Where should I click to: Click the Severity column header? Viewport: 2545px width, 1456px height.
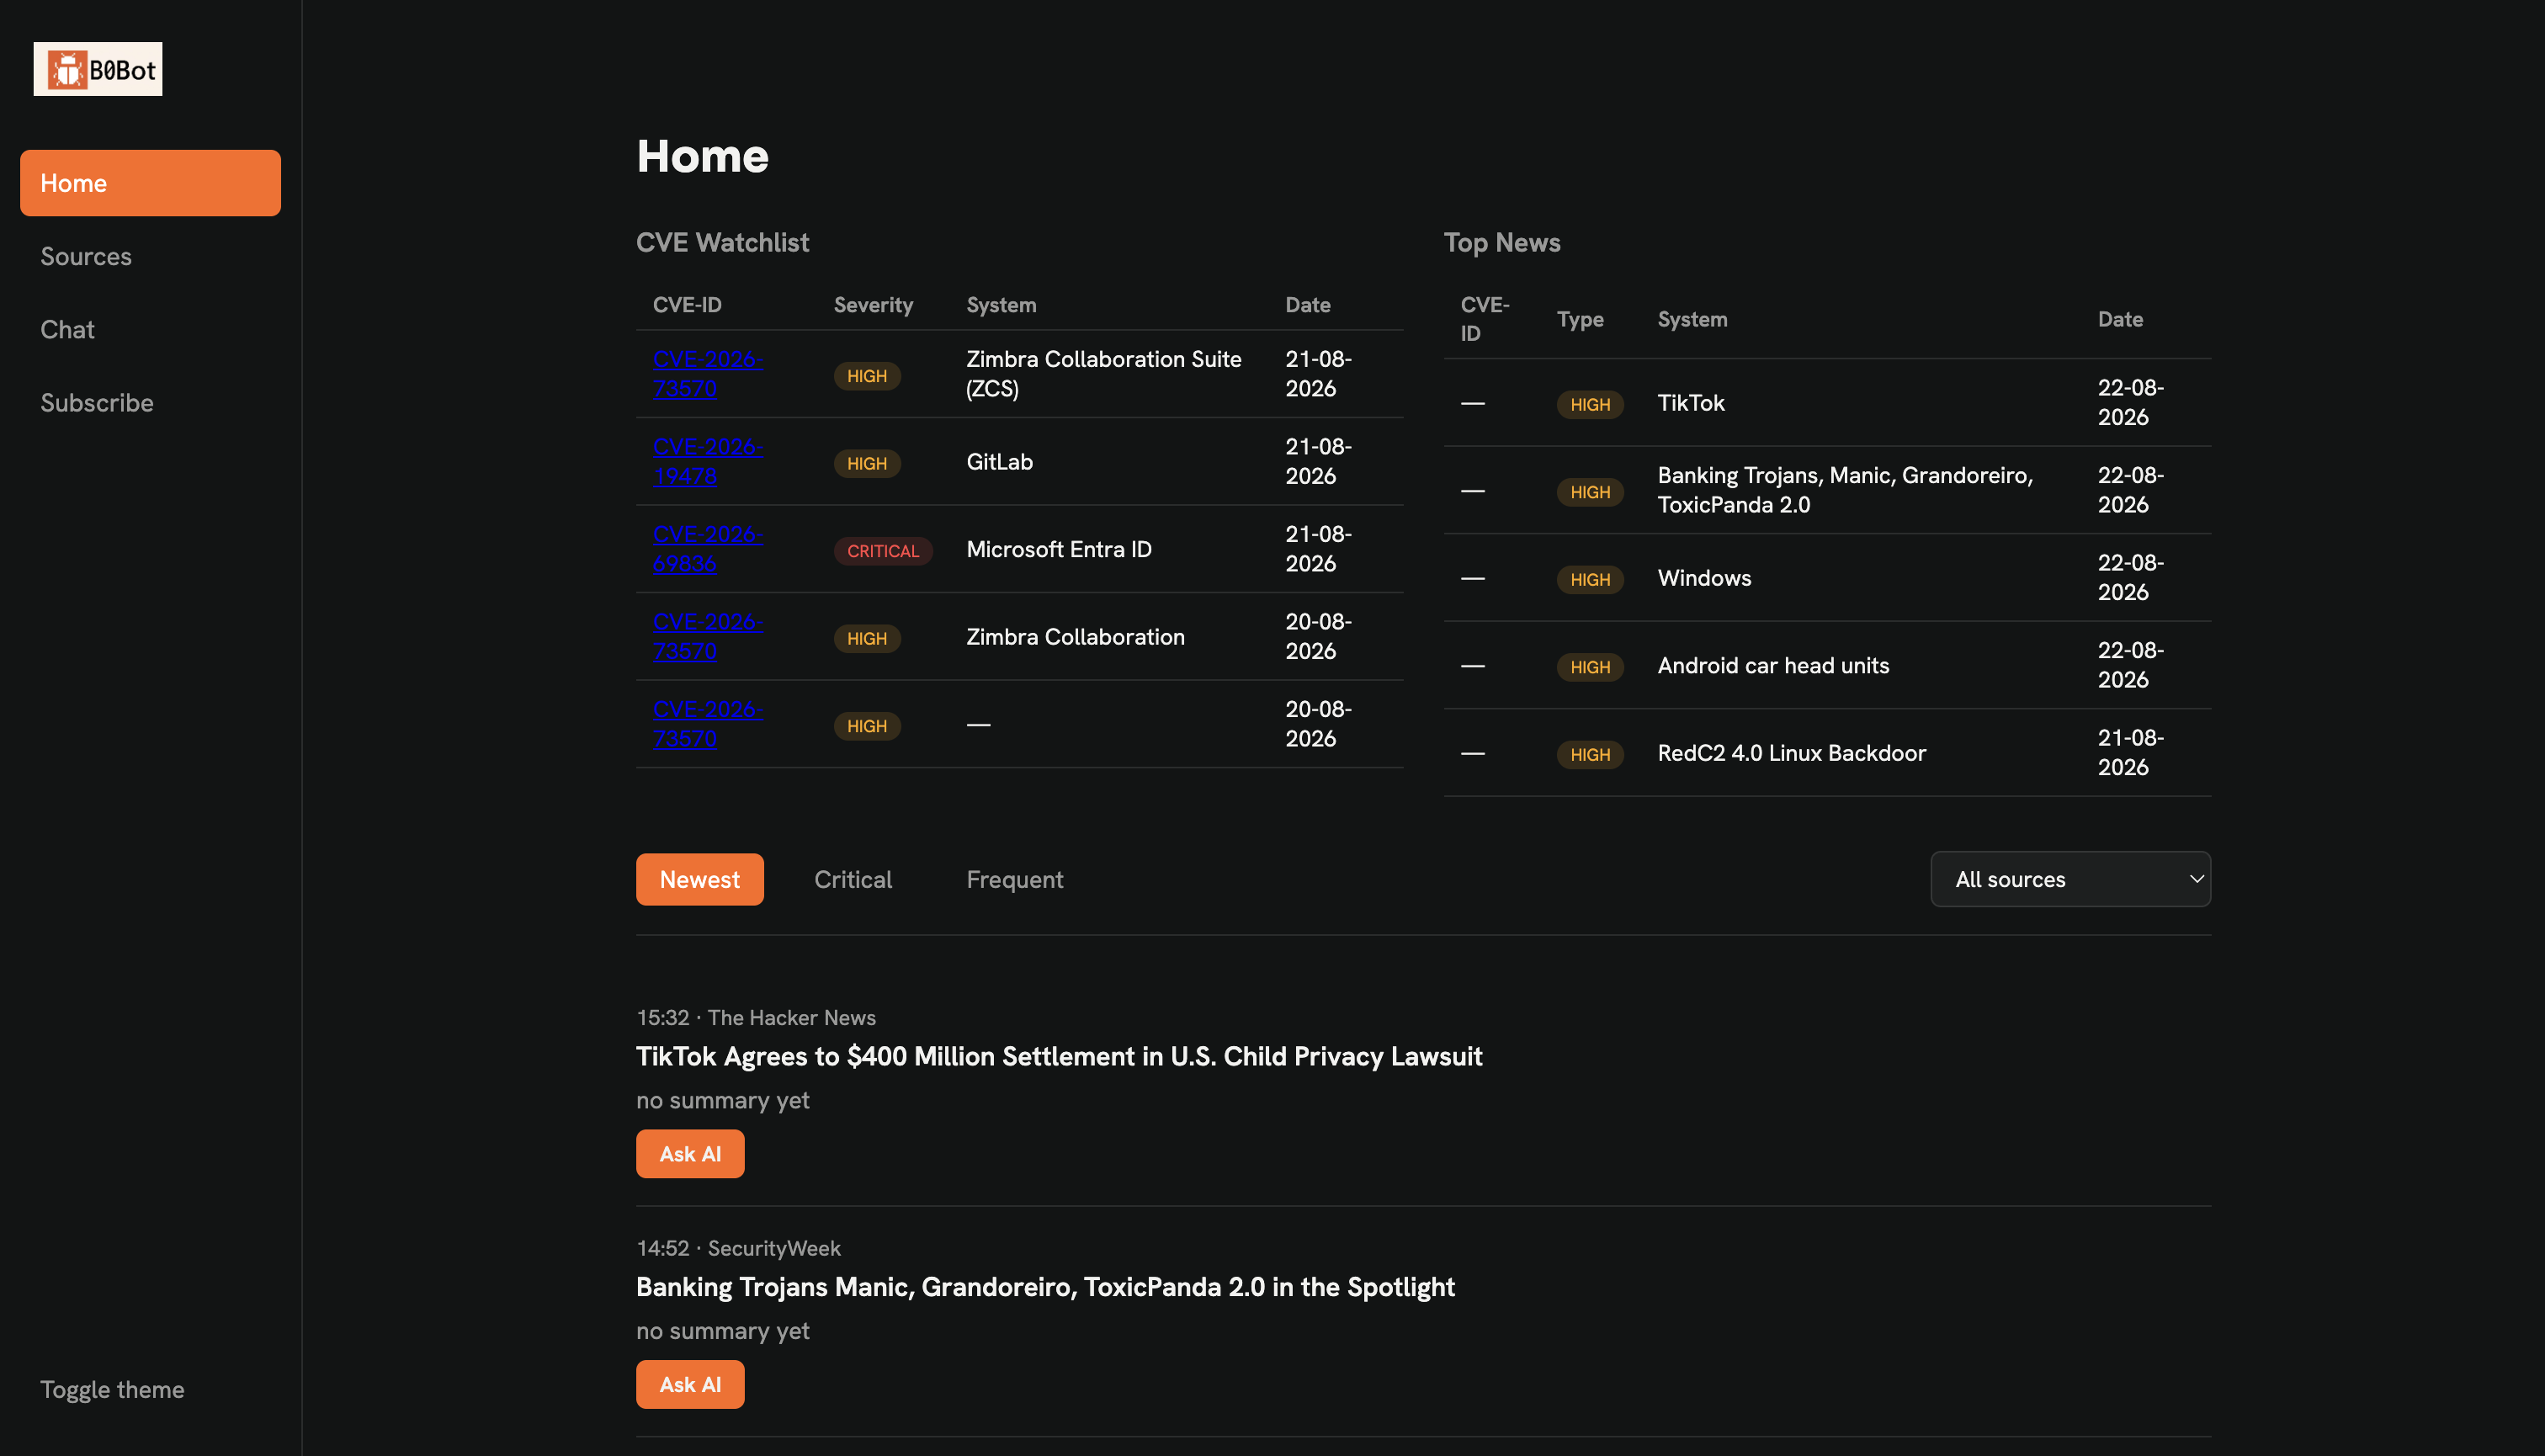(x=873, y=305)
